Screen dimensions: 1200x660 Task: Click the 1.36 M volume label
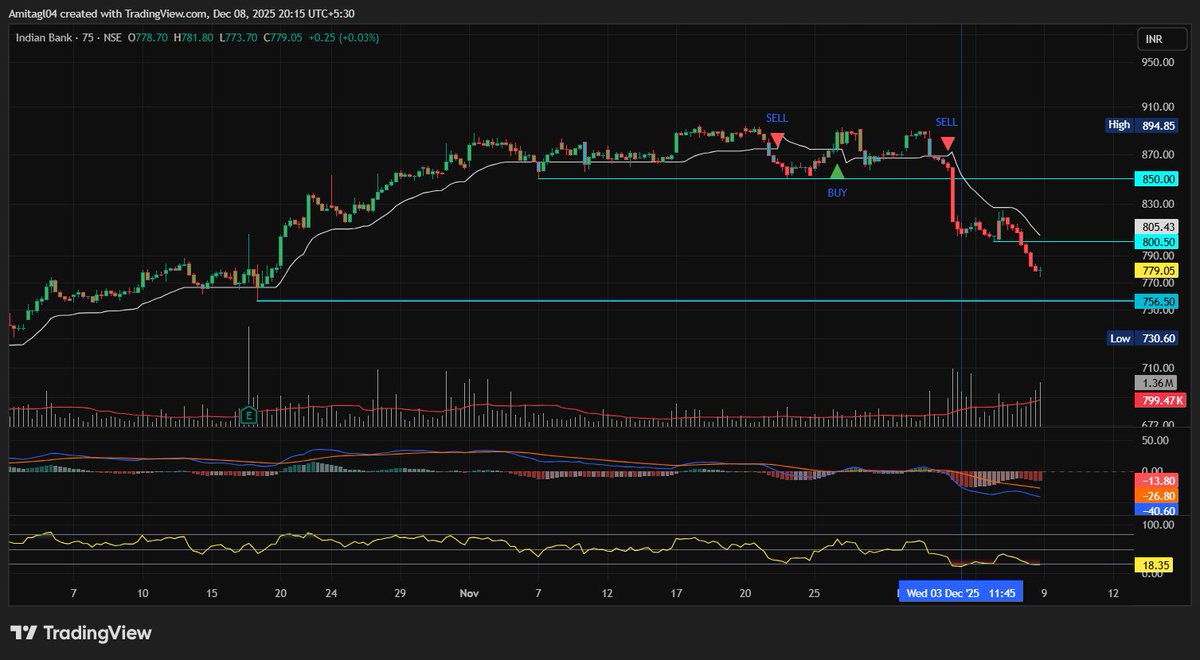point(1157,383)
